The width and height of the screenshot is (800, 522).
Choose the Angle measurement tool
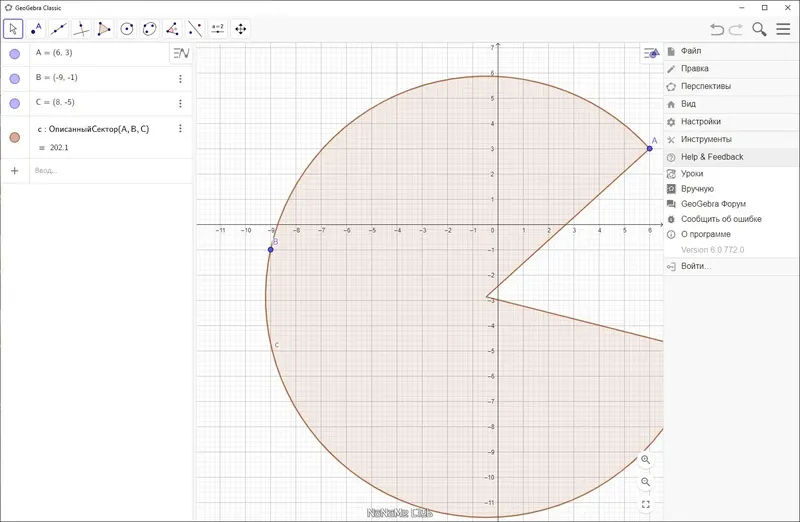(x=172, y=29)
